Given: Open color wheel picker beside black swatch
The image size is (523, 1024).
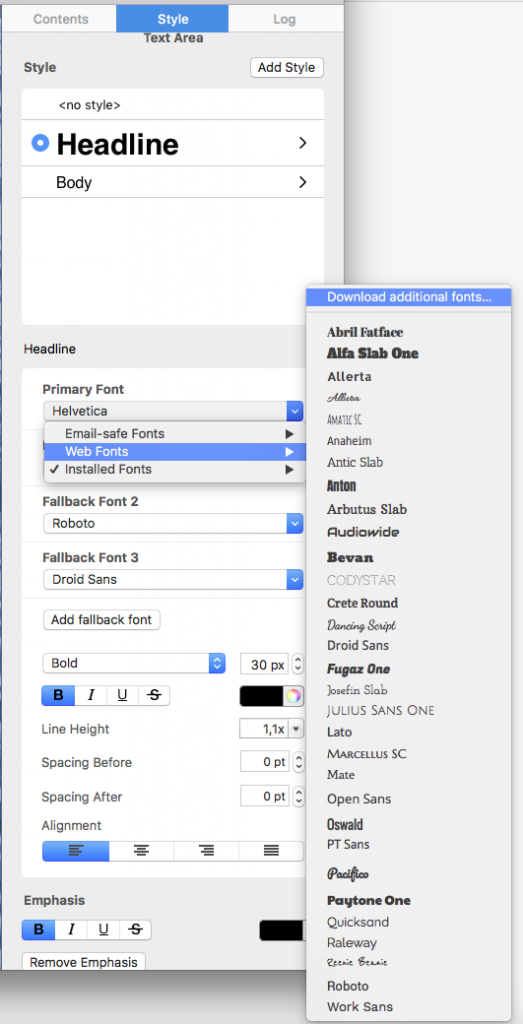Looking at the screenshot, I should click(x=293, y=696).
